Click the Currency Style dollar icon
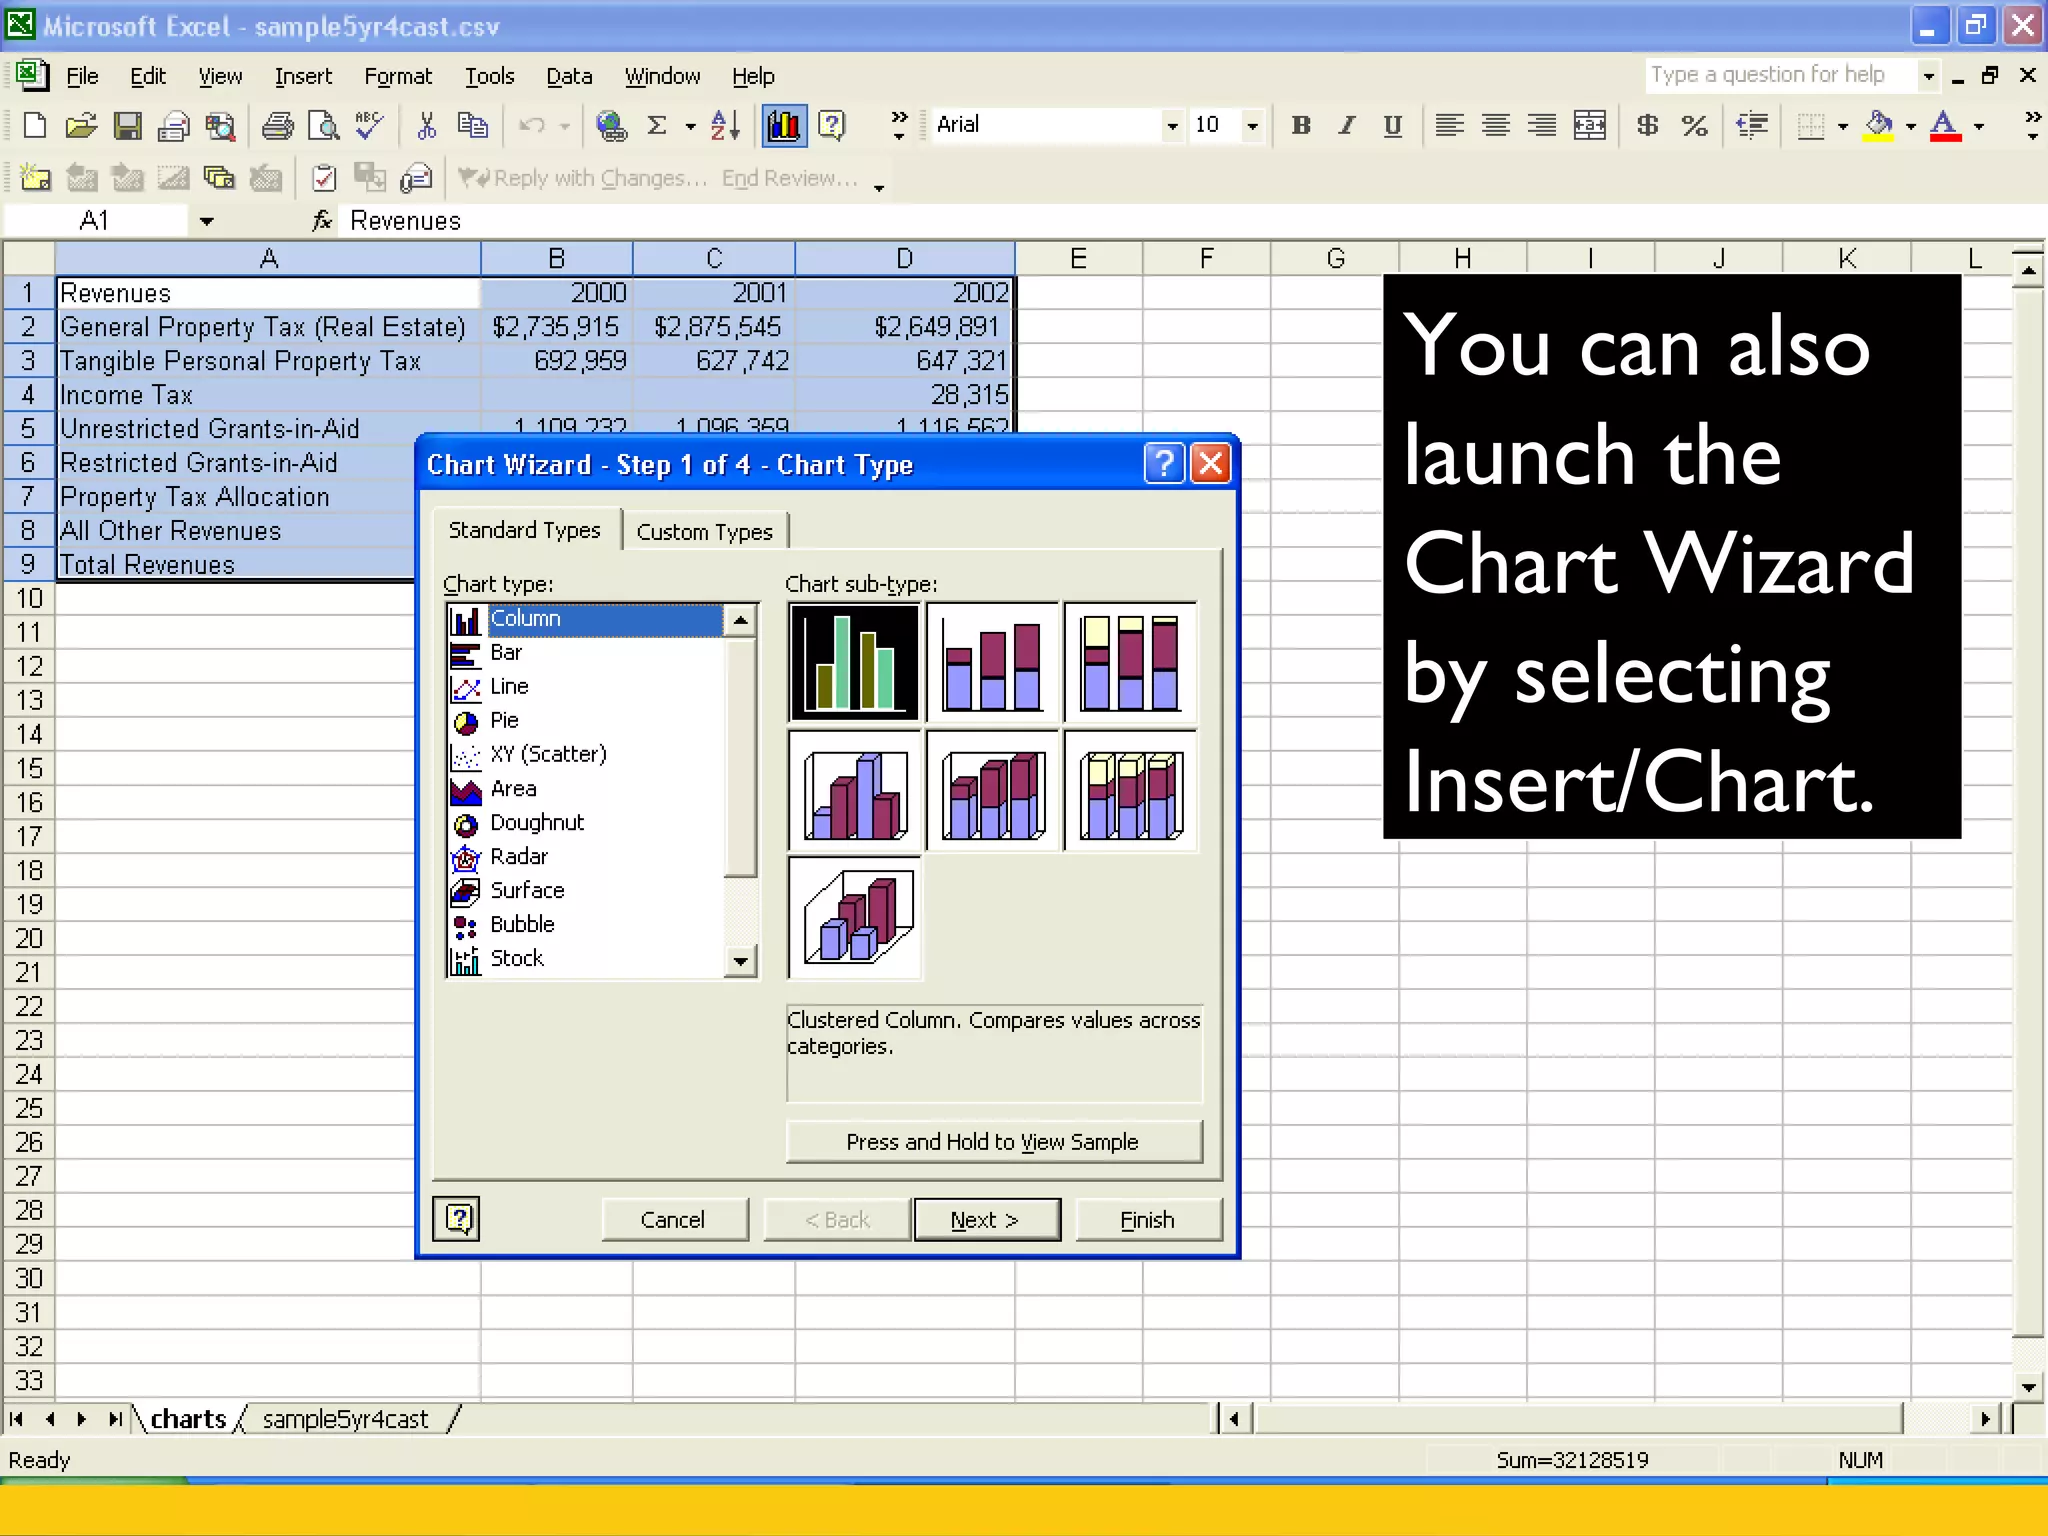The width and height of the screenshot is (2048, 1536). click(x=1647, y=125)
